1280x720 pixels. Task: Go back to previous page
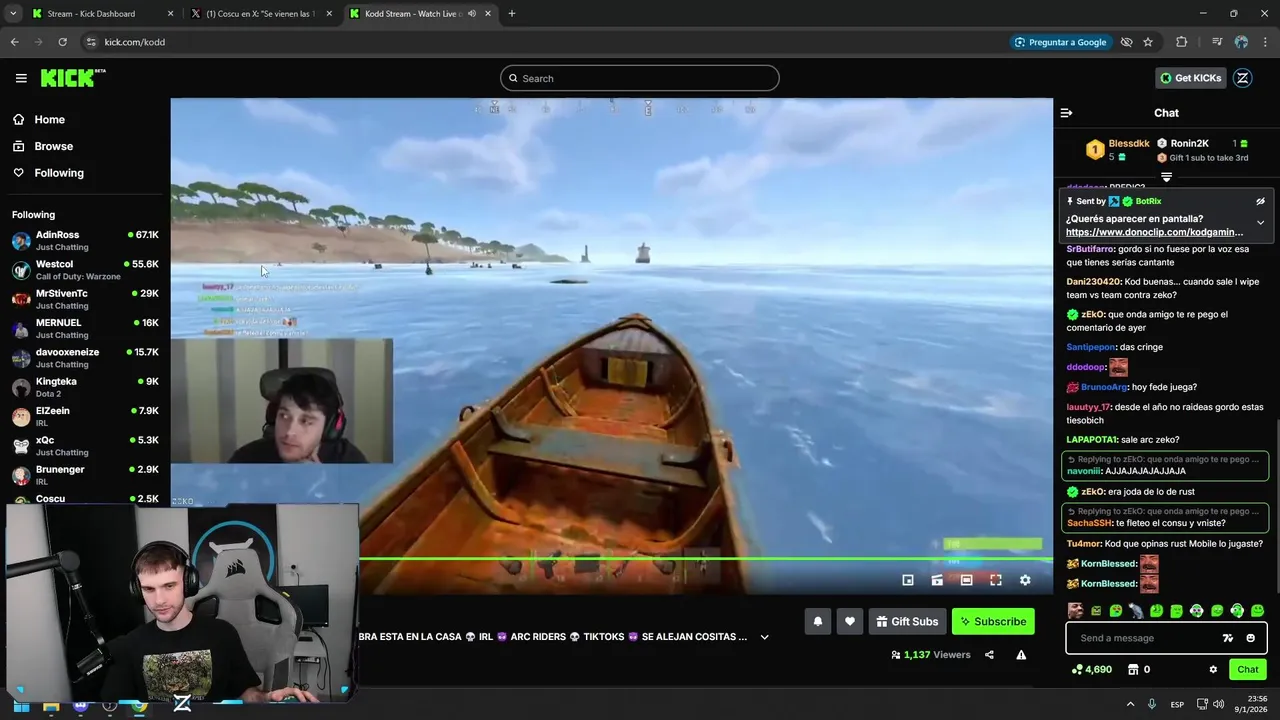(14, 42)
